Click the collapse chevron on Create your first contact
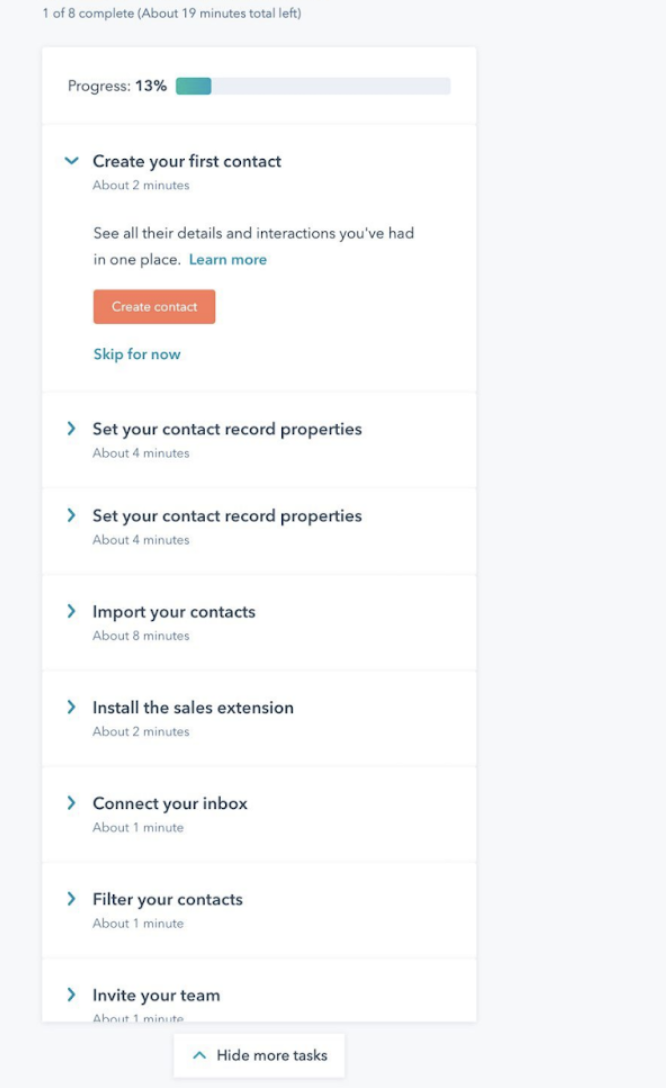666x1088 pixels. click(x=71, y=160)
